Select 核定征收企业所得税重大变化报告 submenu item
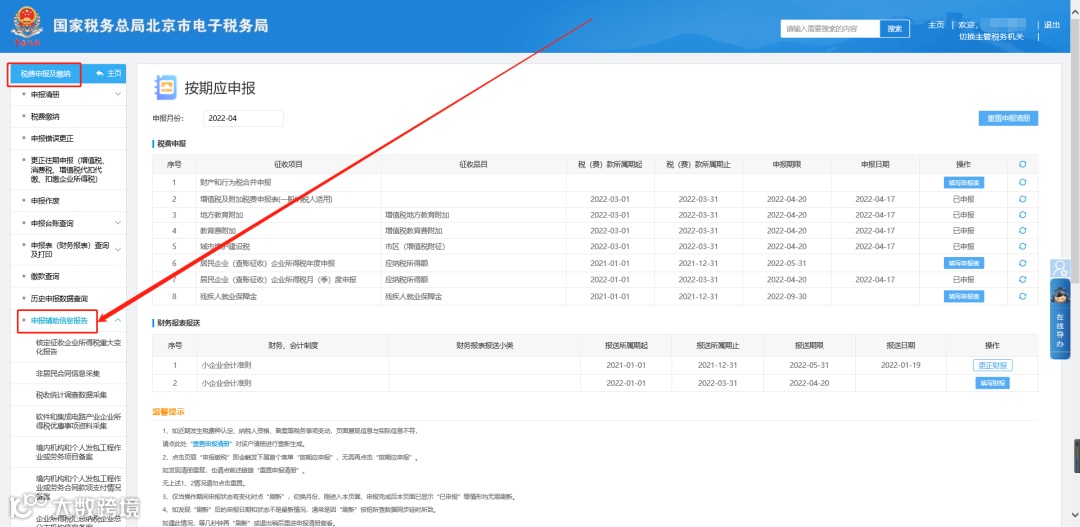1080x527 pixels. pyautogui.click(x=78, y=346)
